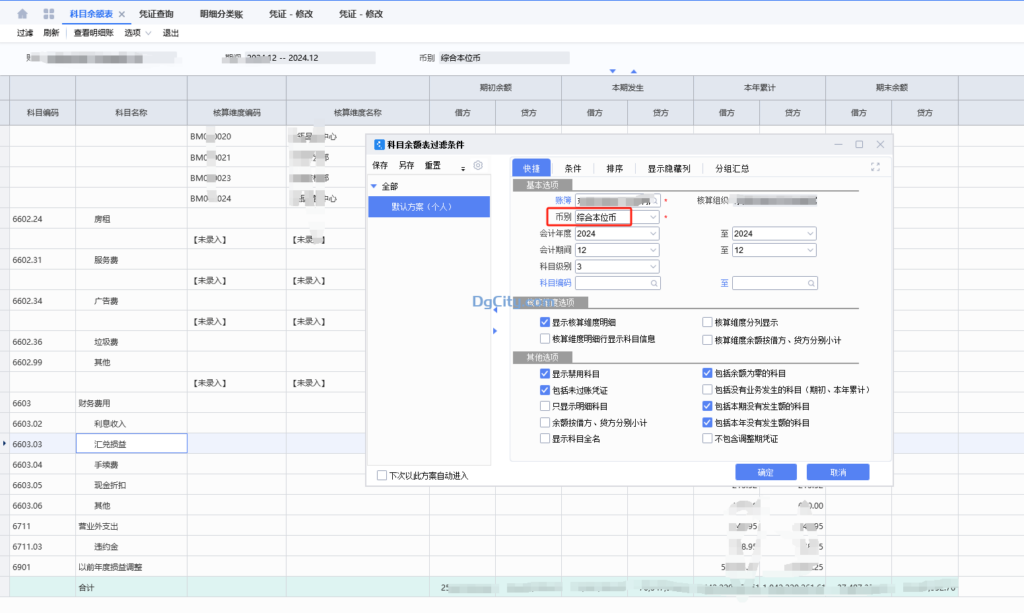Enable 只显示明细科目 checkbox
1024x613 pixels.
point(545,406)
